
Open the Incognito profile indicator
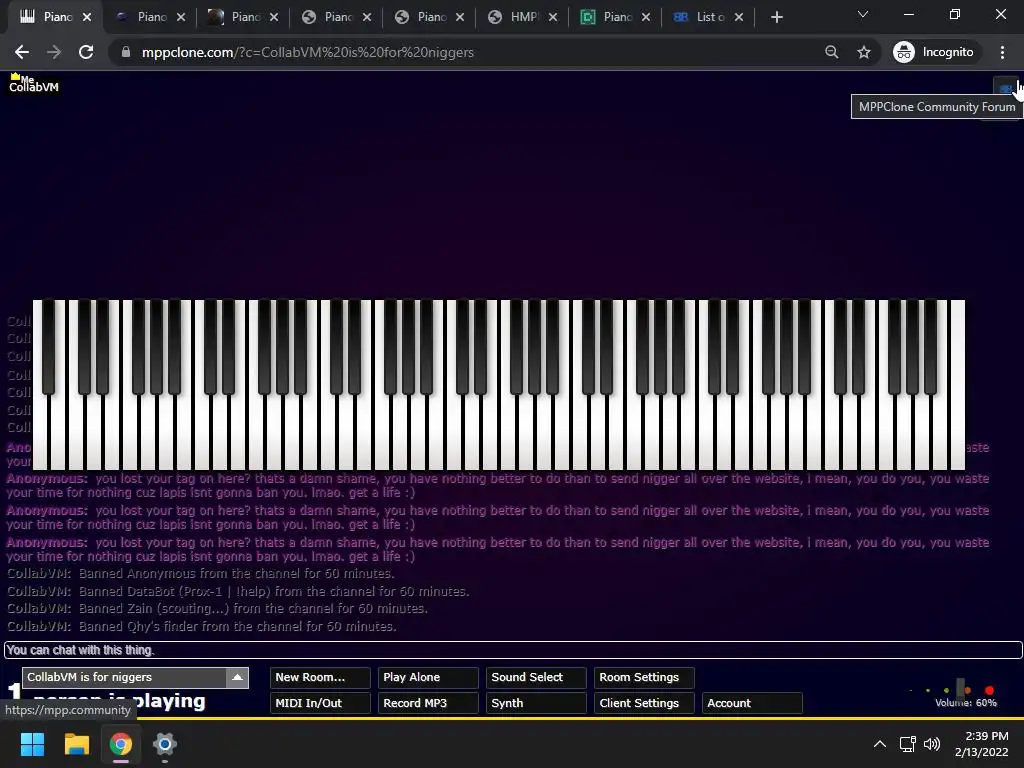[x=934, y=52]
